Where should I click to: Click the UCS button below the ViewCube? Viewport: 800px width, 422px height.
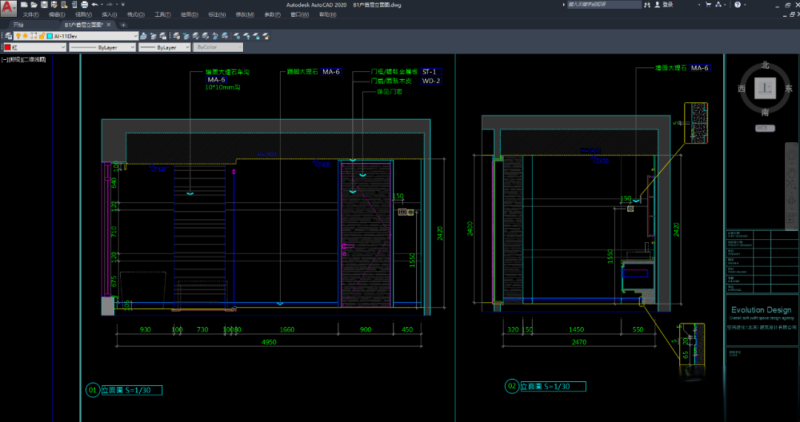pos(766,129)
